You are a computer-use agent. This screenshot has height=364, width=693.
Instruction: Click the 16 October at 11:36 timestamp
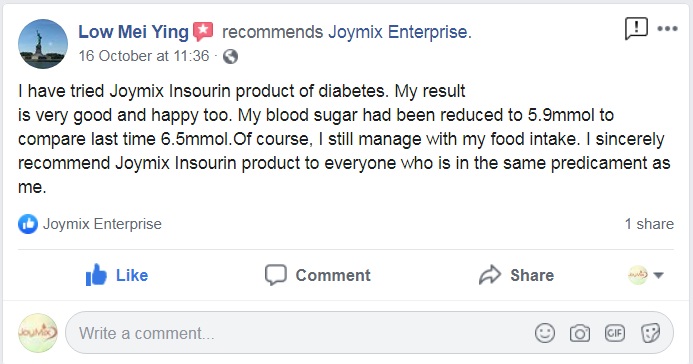point(144,56)
